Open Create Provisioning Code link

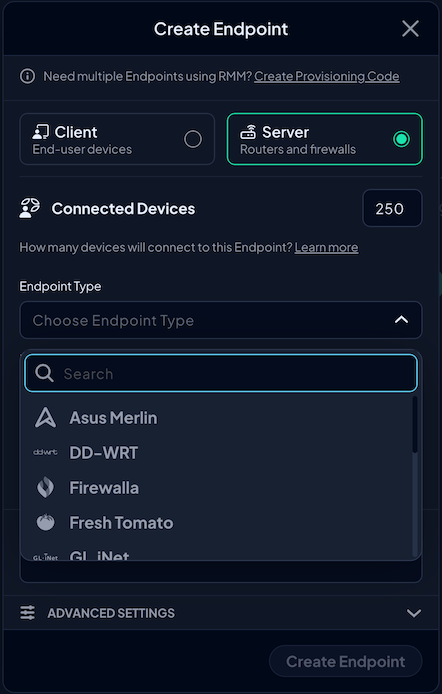click(x=327, y=76)
